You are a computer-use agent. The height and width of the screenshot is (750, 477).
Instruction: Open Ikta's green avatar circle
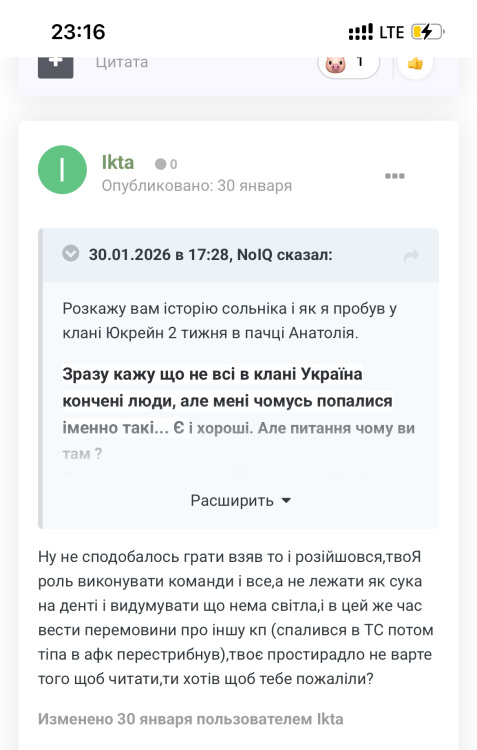pos(62,170)
